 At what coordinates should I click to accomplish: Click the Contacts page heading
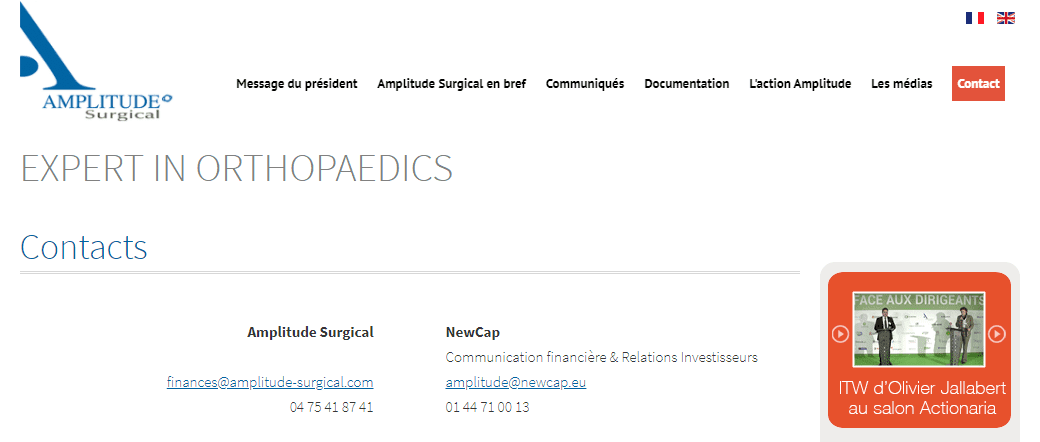click(84, 247)
